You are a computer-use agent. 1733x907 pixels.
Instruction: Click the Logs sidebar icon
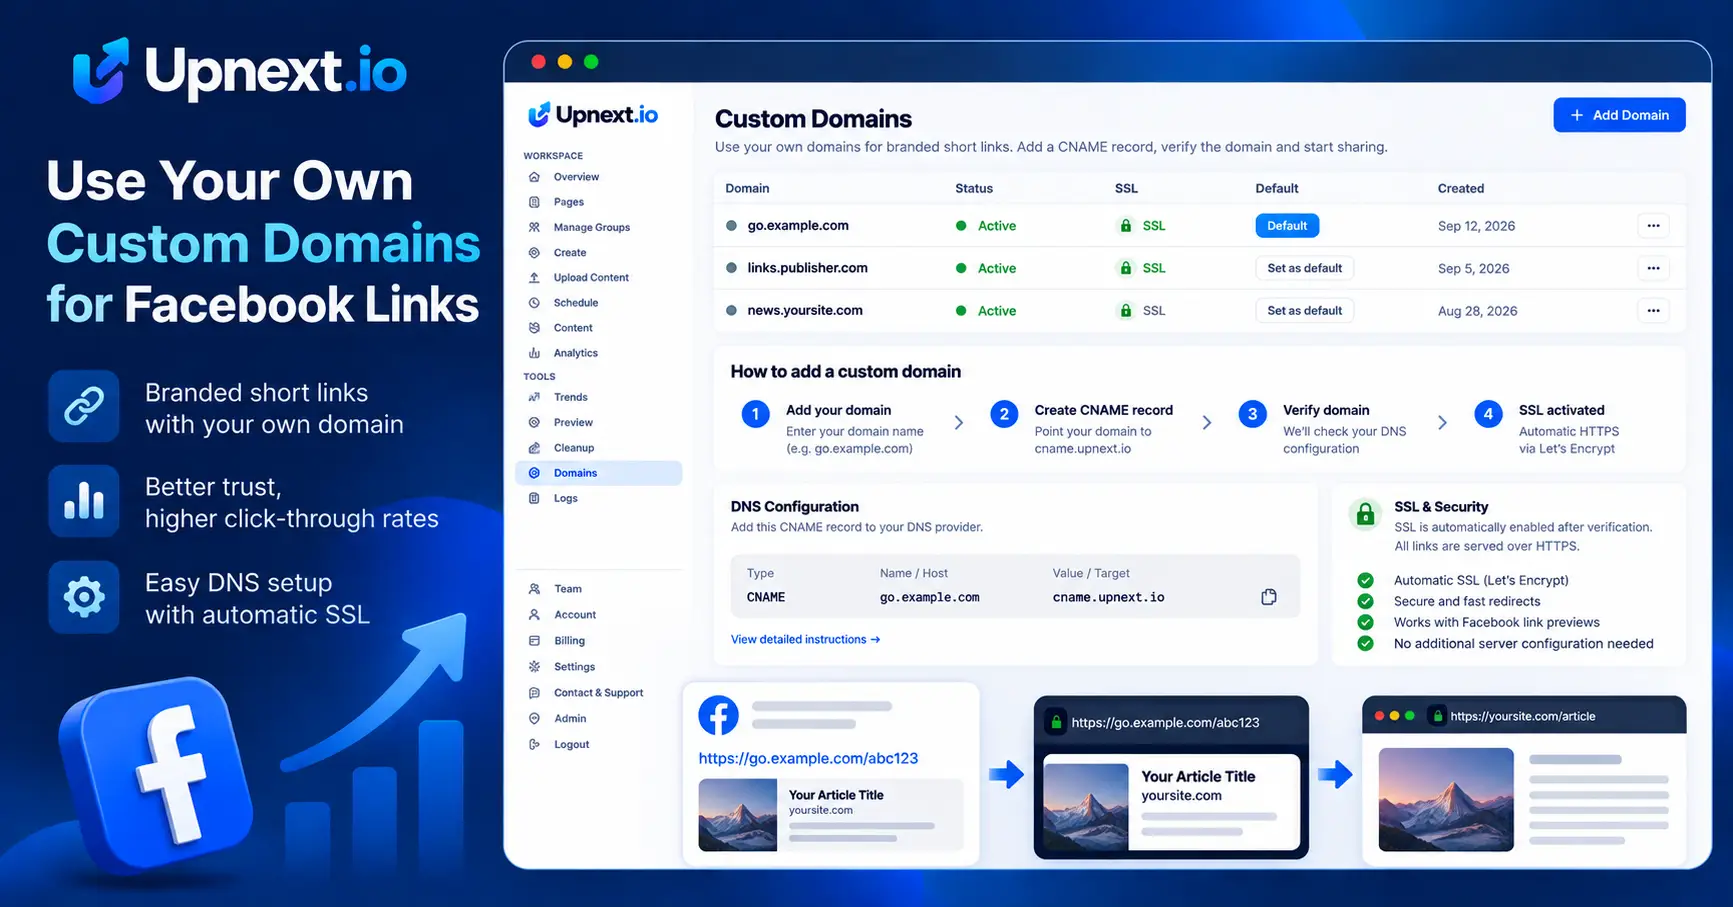[x=534, y=498]
